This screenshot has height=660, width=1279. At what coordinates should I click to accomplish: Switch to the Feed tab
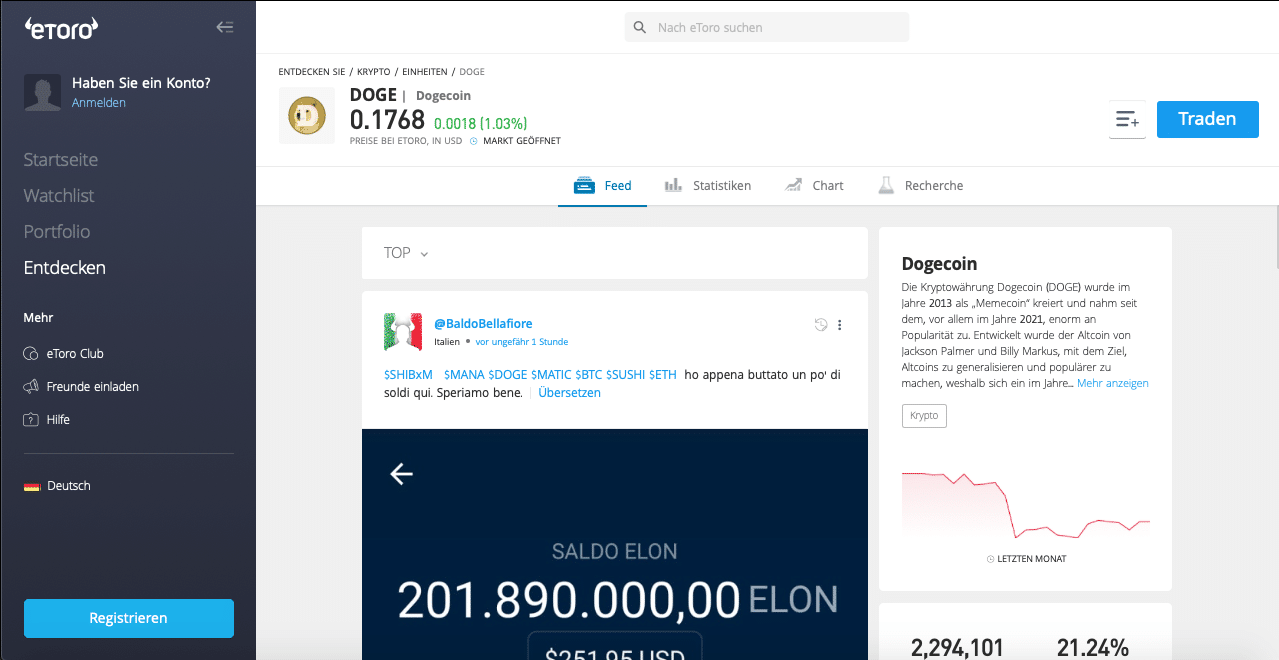602,186
